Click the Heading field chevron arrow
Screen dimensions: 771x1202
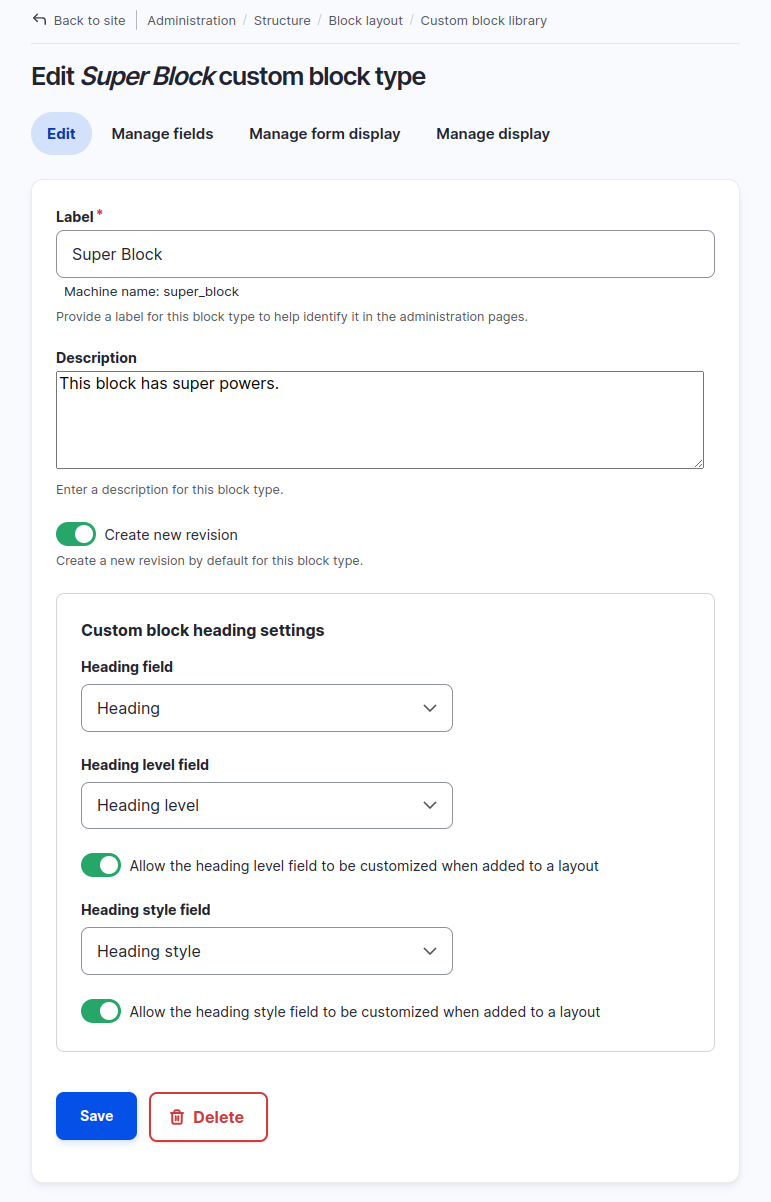click(x=430, y=708)
